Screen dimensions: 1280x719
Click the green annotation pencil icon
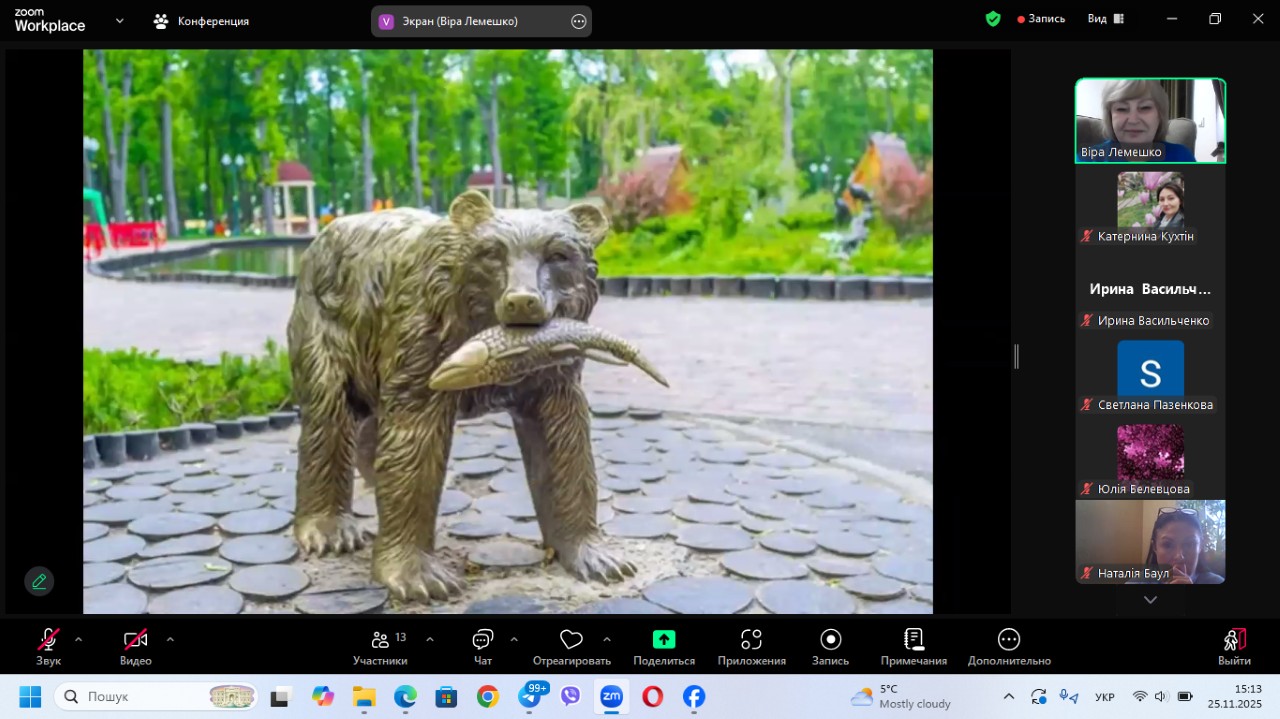coord(39,581)
